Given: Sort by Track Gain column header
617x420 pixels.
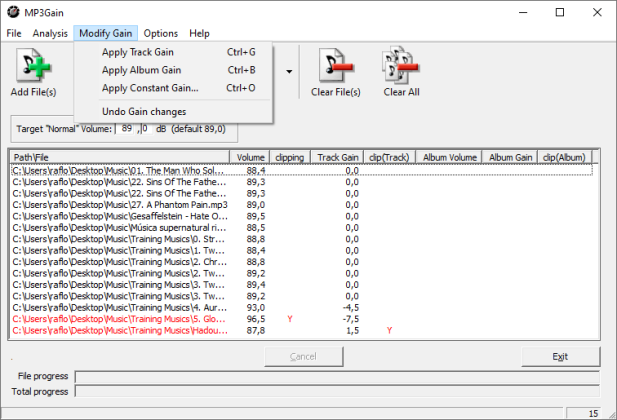Looking at the screenshot, I should click(x=337, y=157).
